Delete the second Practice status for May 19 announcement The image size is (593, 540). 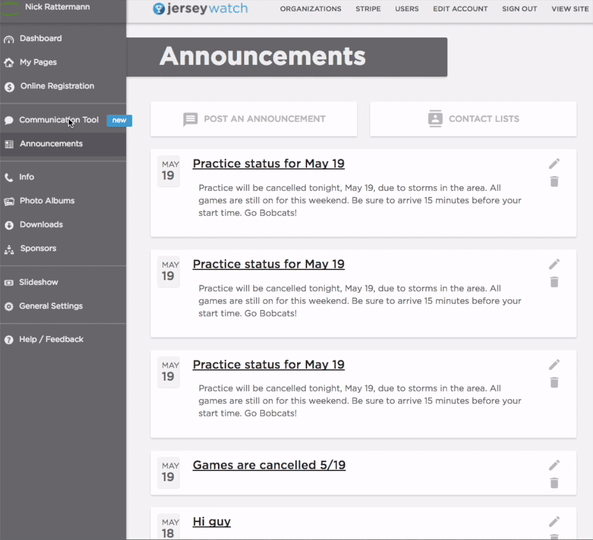(554, 282)
